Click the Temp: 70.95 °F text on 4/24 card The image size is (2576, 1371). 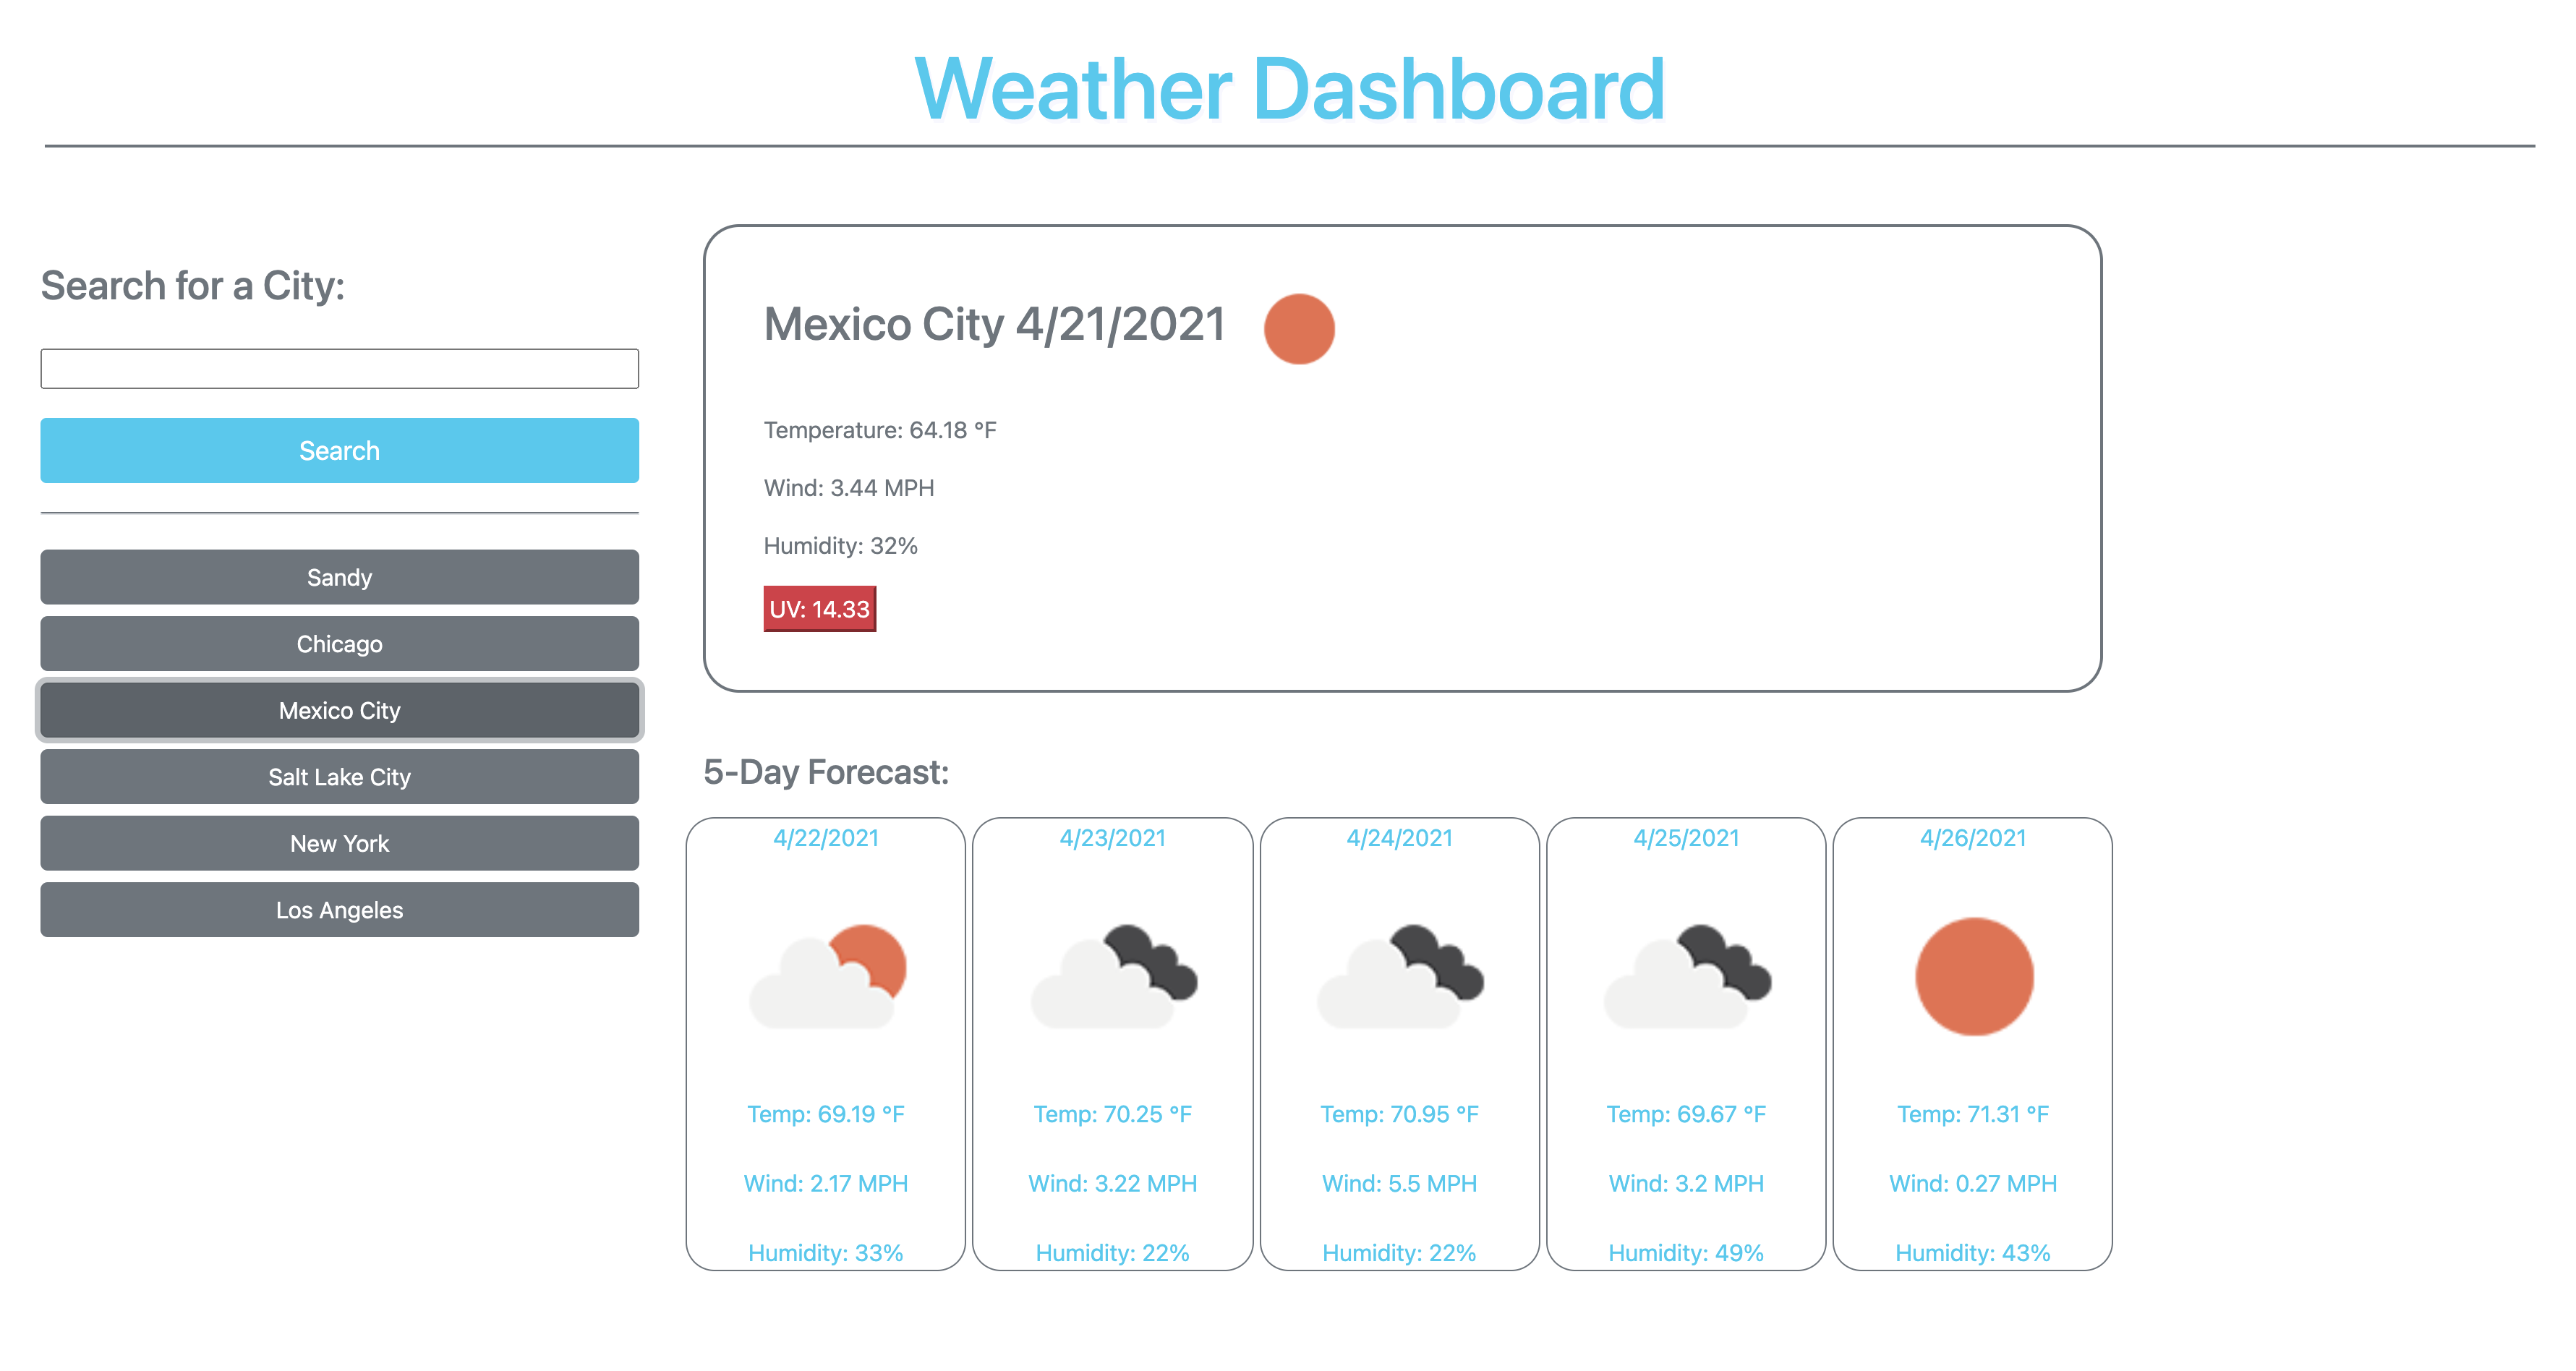[x=1399, y=1112]
